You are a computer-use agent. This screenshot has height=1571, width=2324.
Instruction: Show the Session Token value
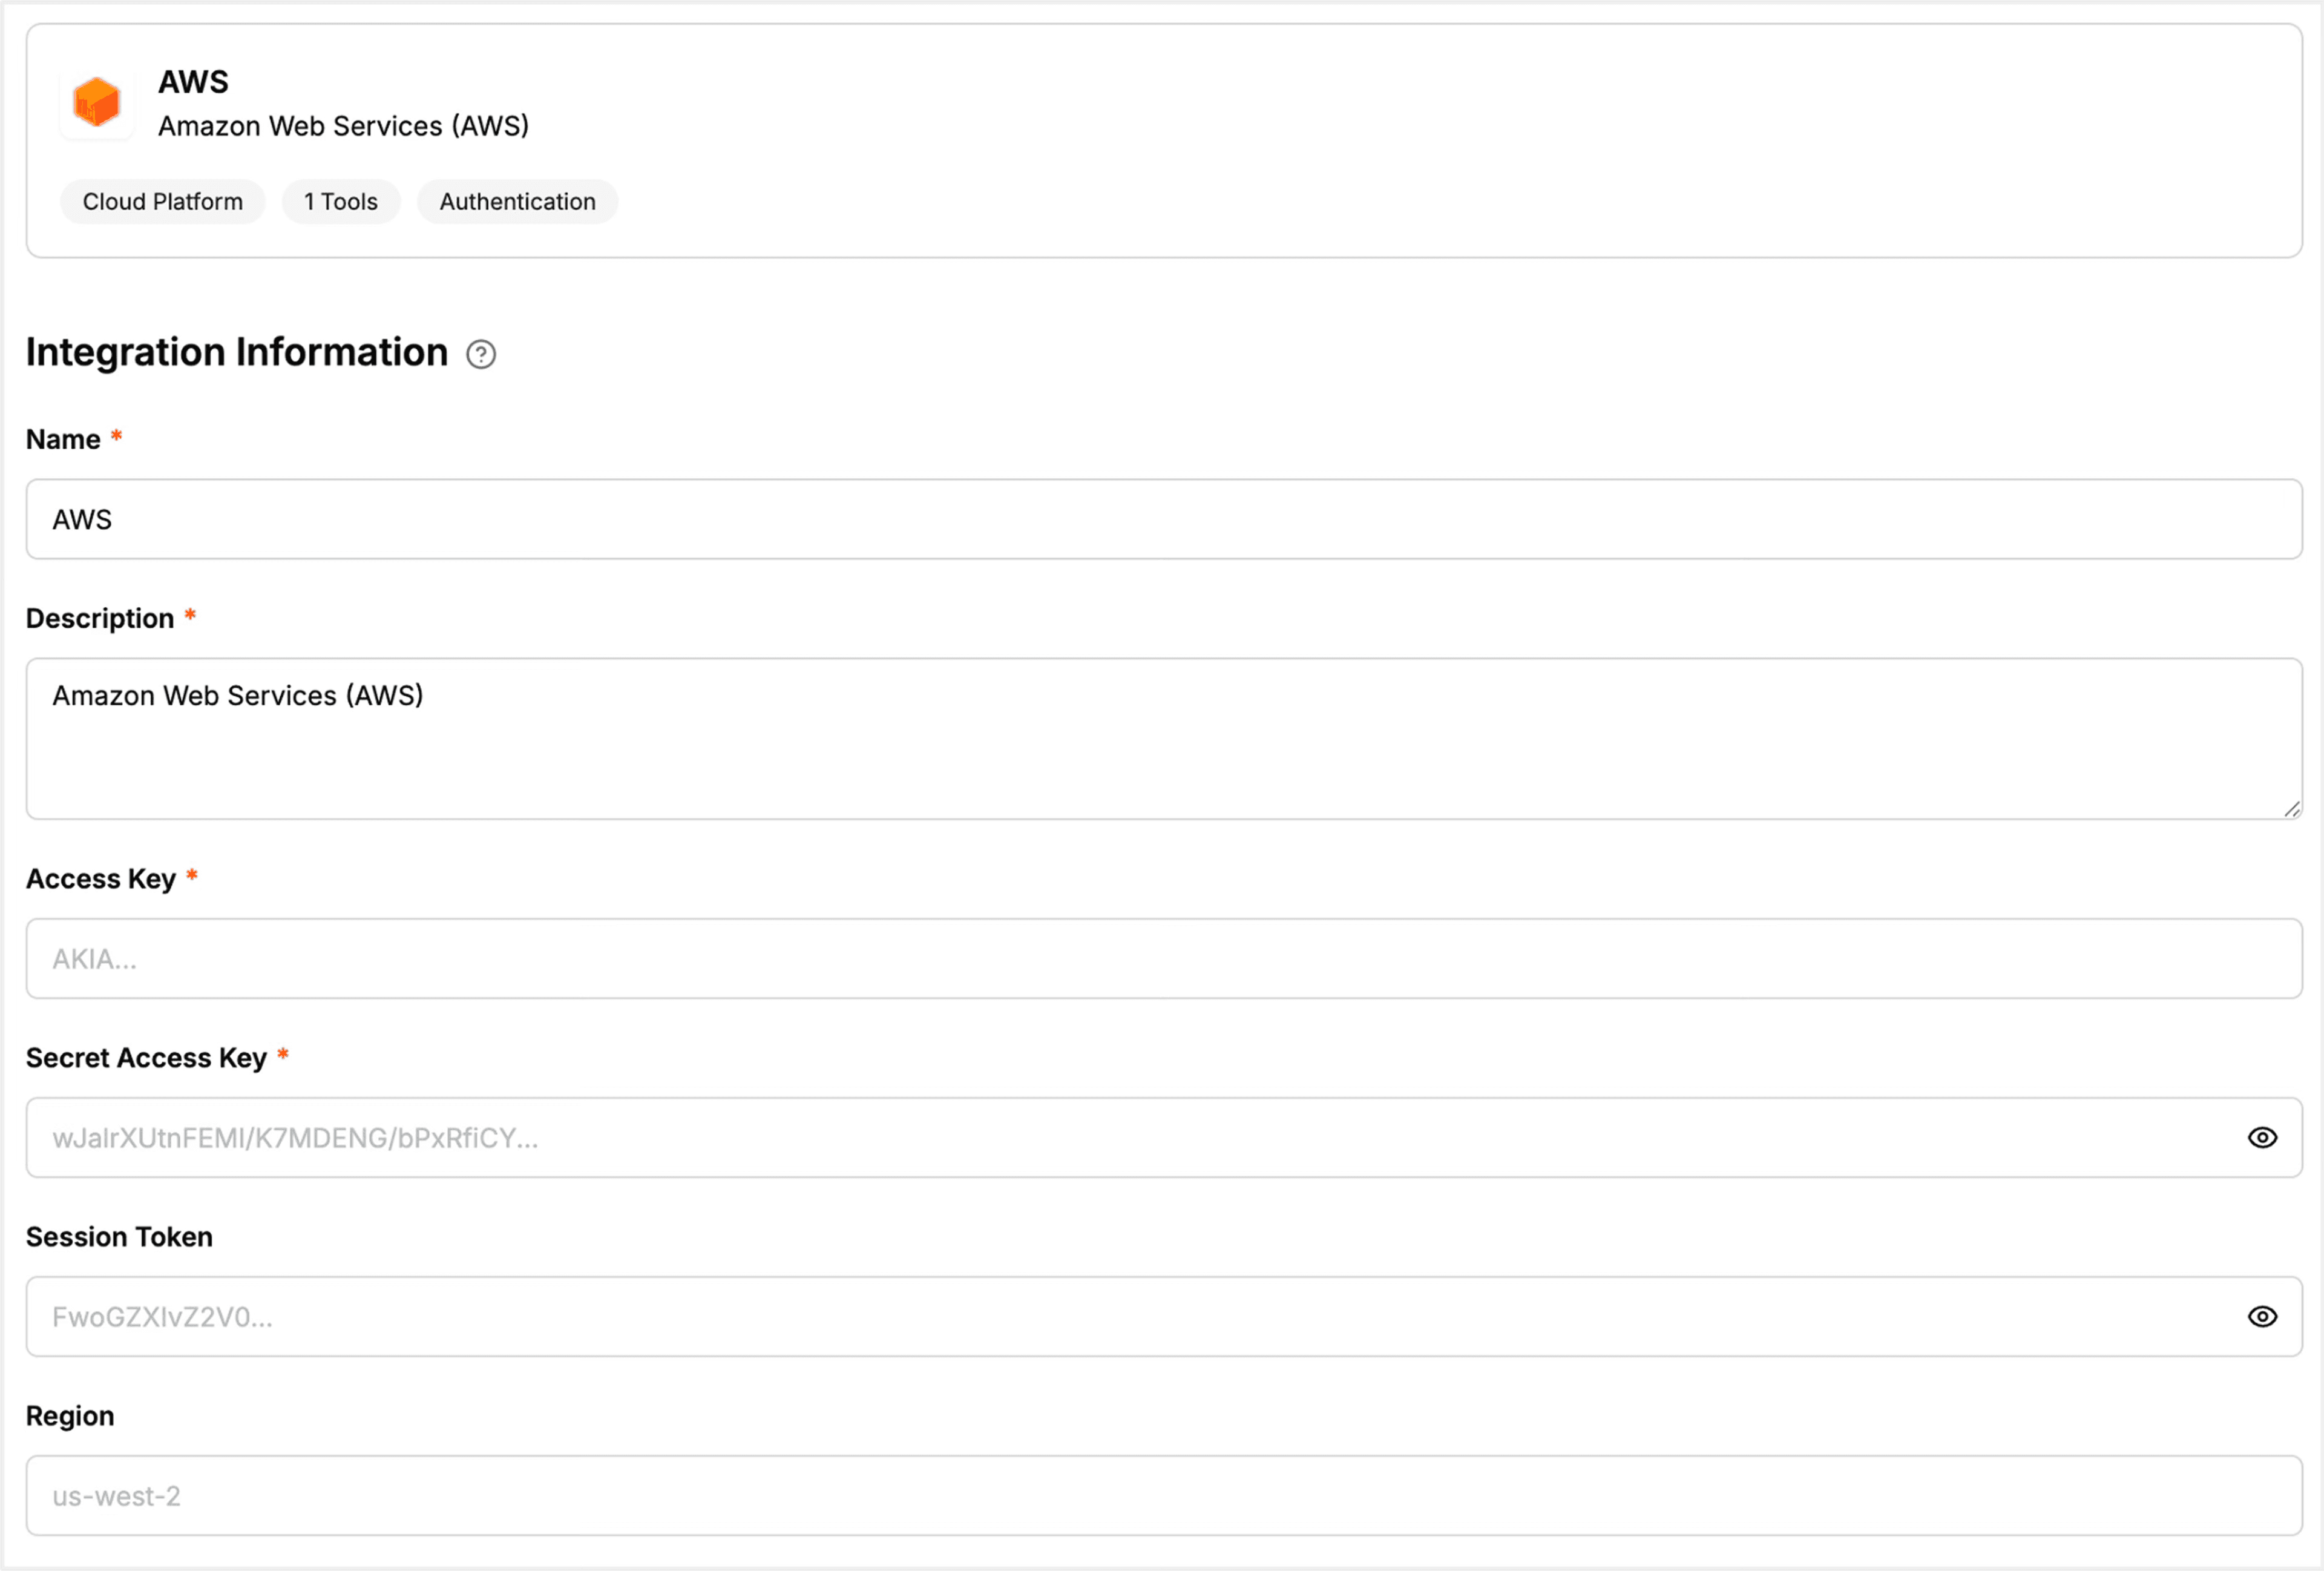(x=2262, y=1316)
